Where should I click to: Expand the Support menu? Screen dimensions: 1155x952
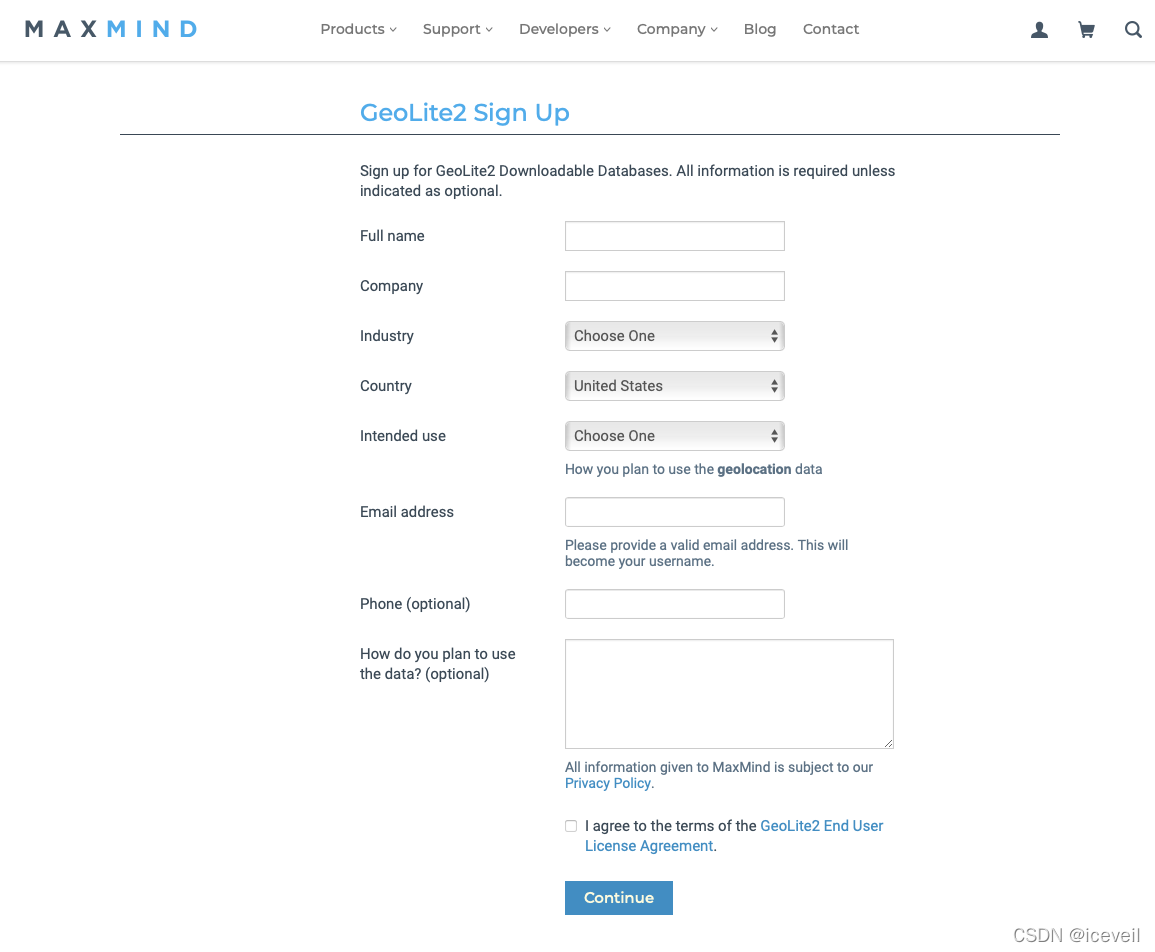457,29
